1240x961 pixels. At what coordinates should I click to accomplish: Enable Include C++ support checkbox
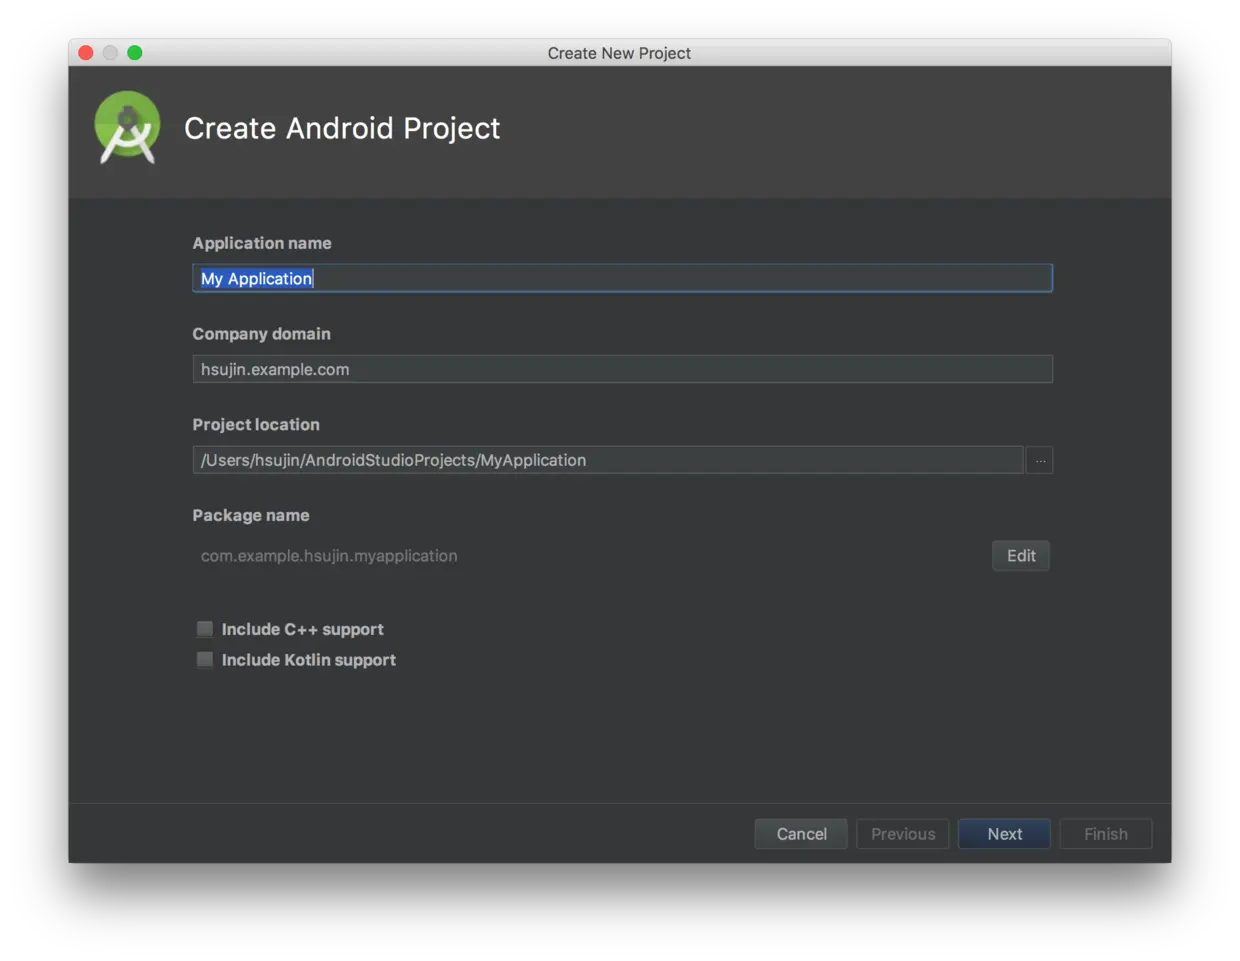point(205,629)
